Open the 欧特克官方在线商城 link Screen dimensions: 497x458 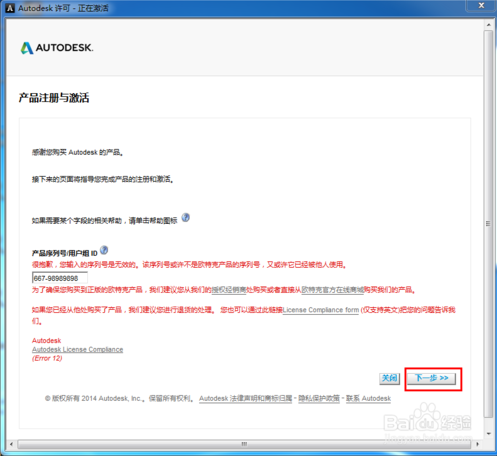pos(332,290)
